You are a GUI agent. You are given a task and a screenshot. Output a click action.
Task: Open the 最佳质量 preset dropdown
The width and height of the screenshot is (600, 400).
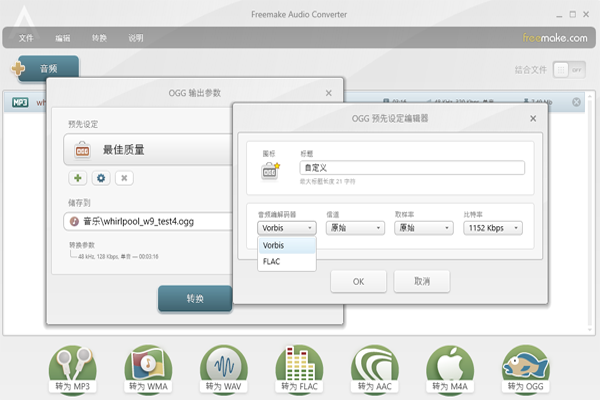(x=148, y=150)
